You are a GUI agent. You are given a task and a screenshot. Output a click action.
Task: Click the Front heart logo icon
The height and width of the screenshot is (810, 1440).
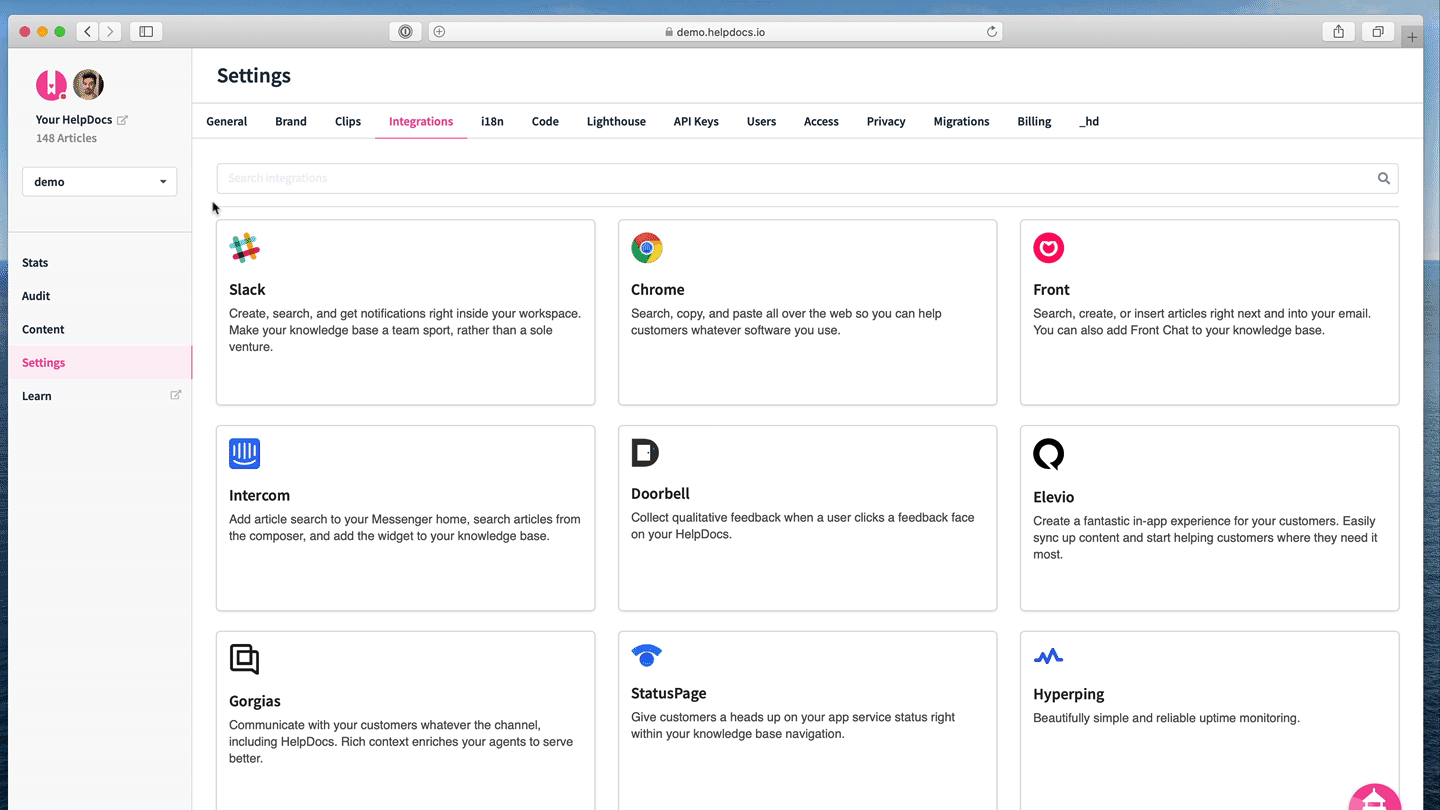[1049, 248]
